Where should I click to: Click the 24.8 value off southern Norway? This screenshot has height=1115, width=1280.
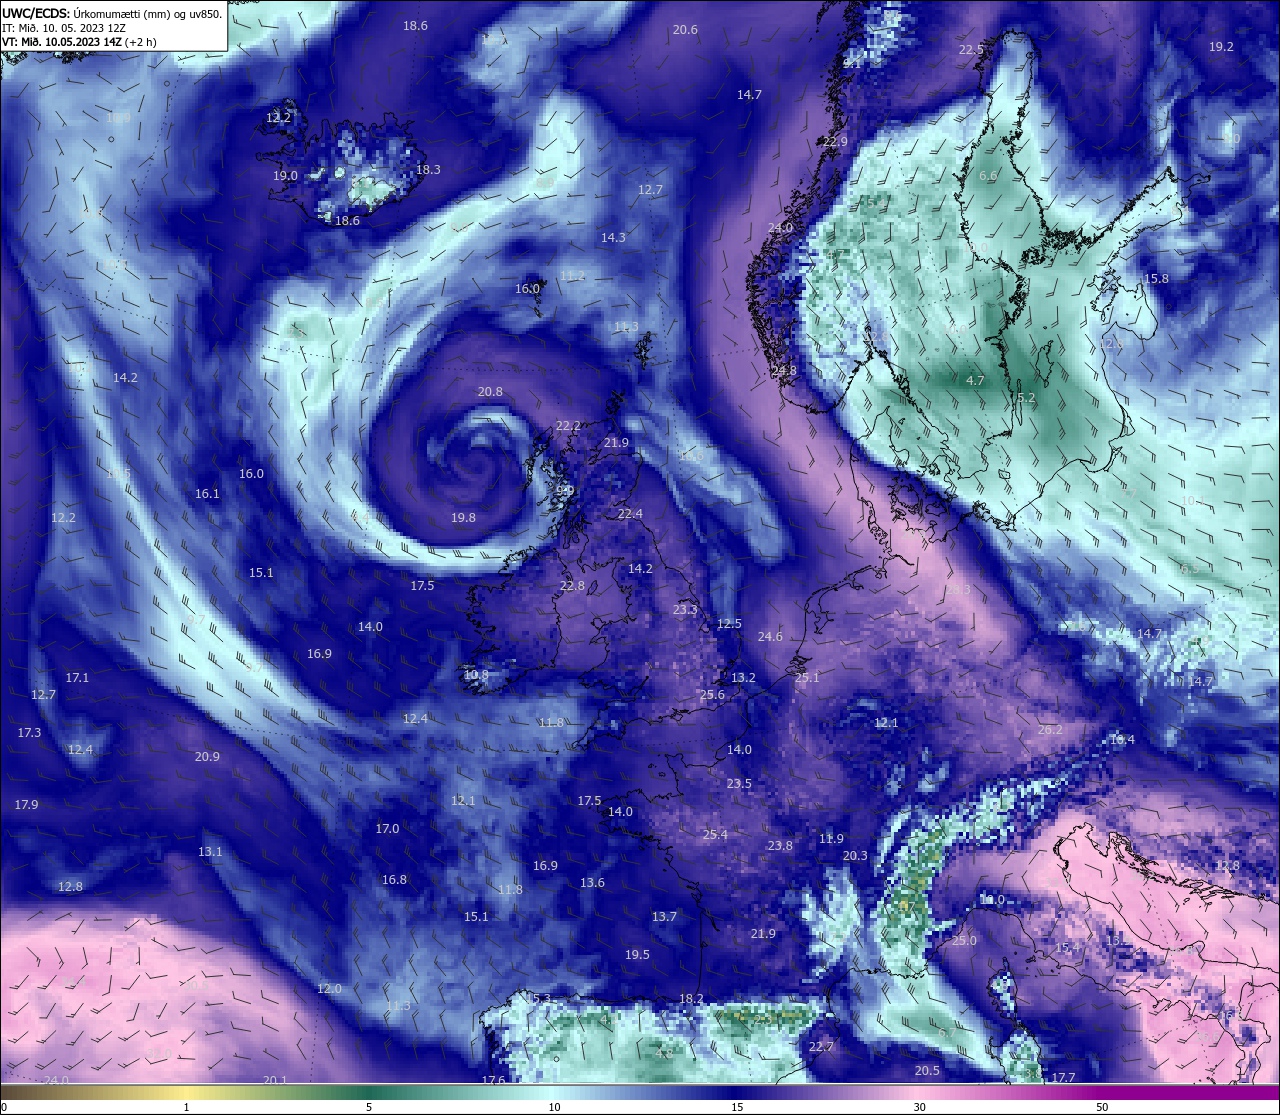coord(785,371)
